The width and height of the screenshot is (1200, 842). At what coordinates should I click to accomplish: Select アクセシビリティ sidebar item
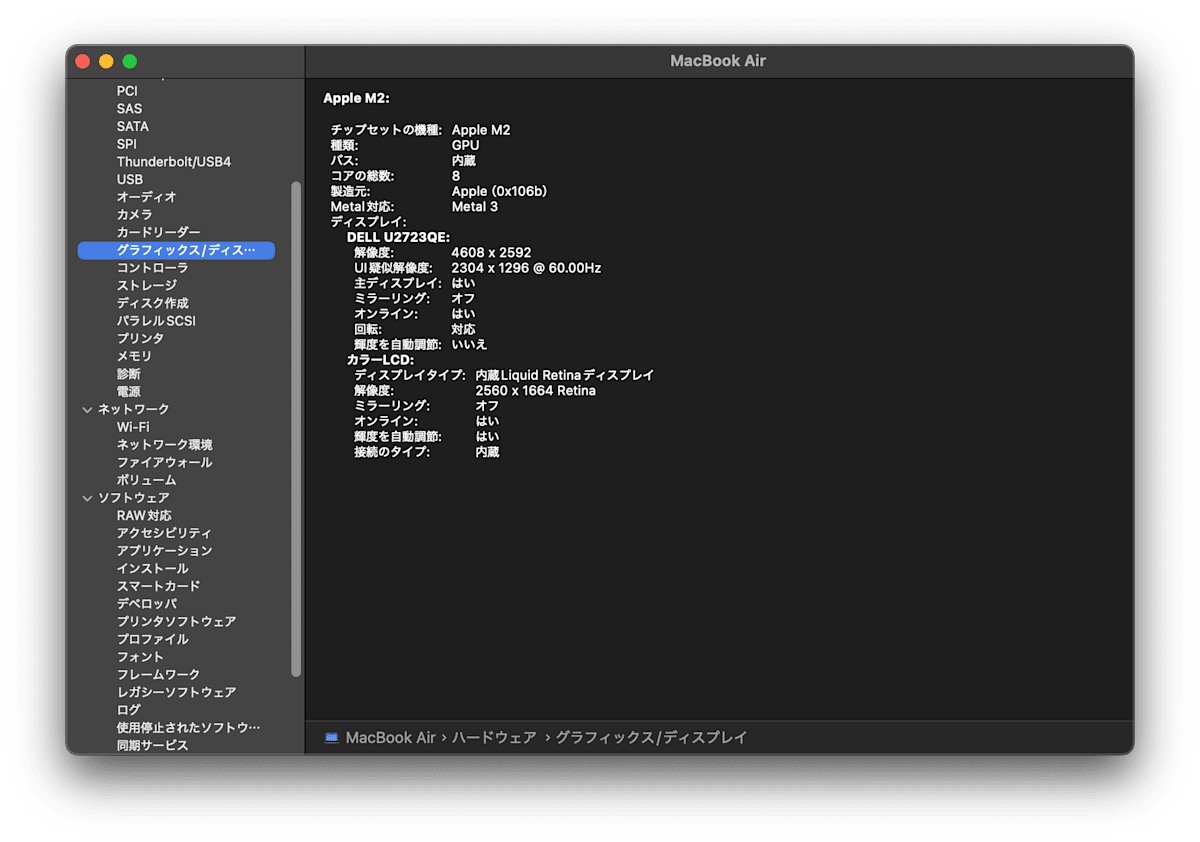(164, 533)
